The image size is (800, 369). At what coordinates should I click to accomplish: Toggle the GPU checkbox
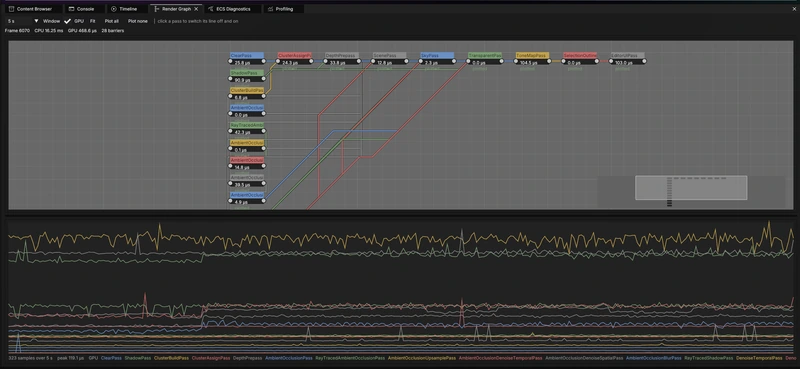tap(67, 21)
